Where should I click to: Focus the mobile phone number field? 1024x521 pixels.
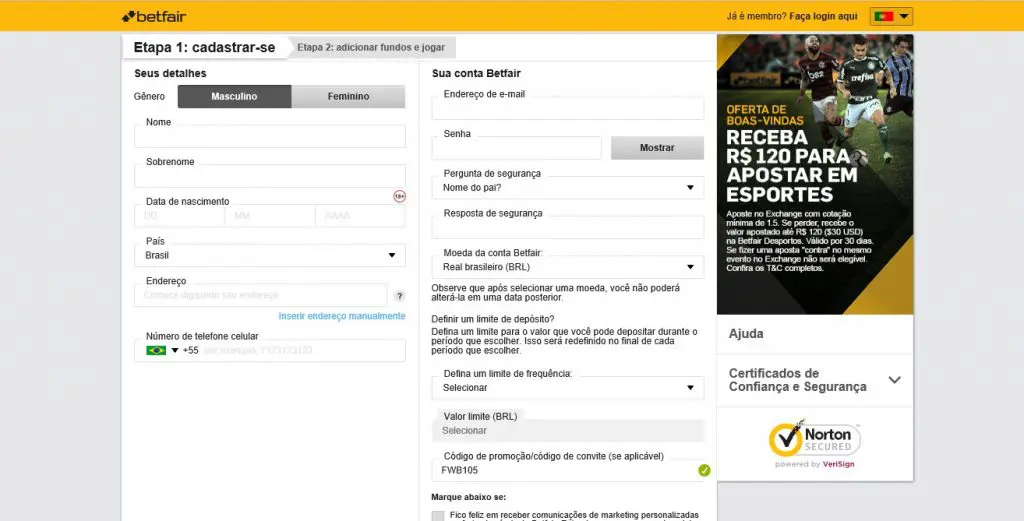pyautogui.click(x=303, y=351)
